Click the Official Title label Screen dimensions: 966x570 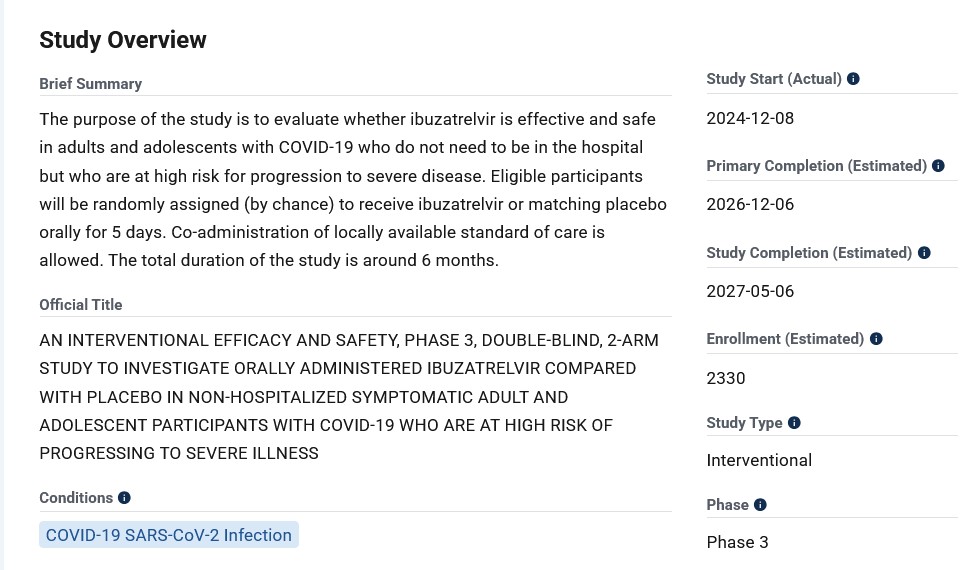[x=81, y=305]
